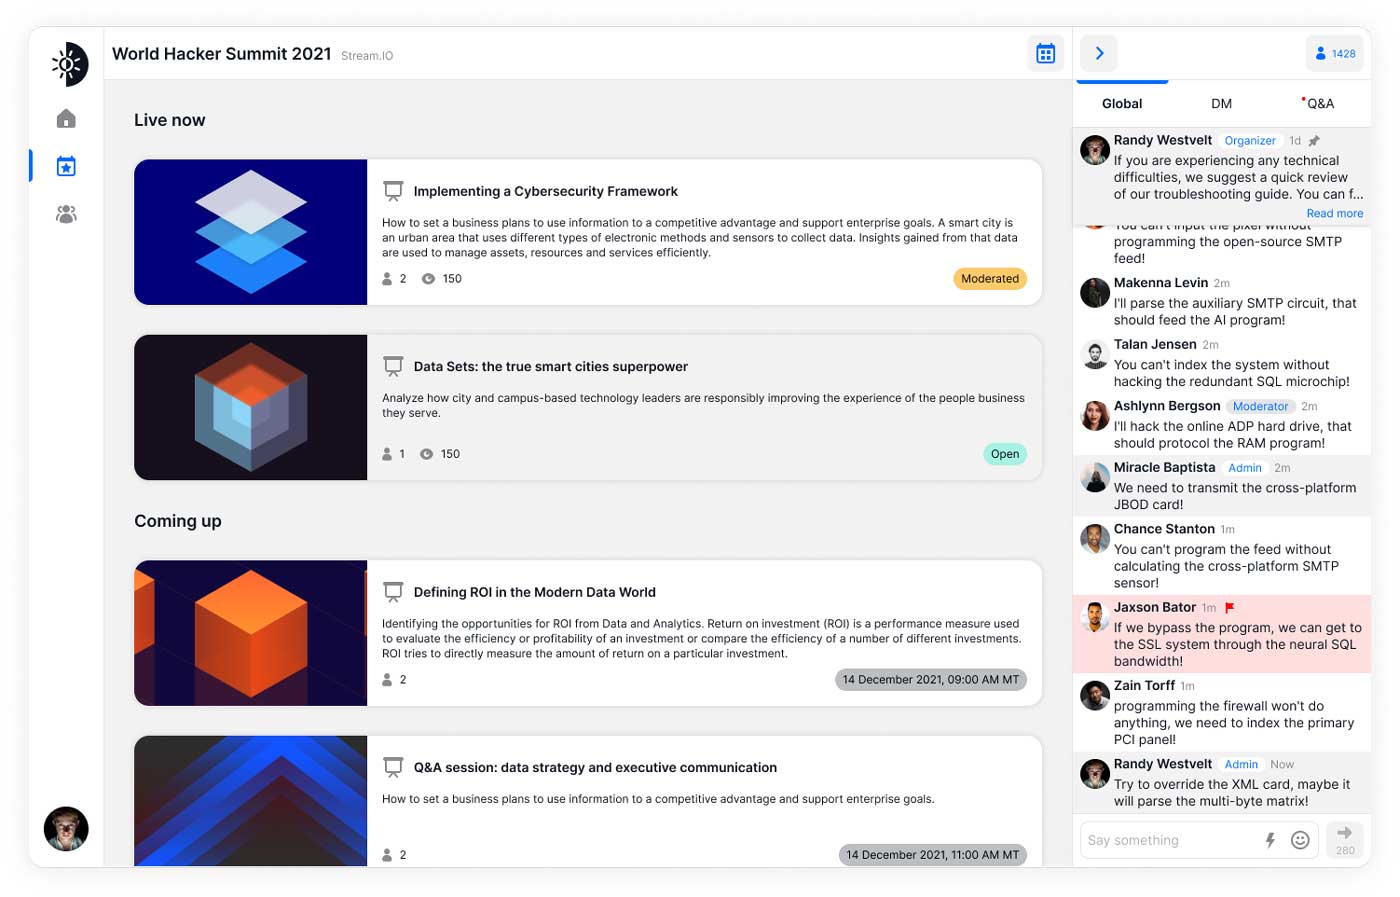Switch to the DM tab
This screenshot has height=897, width=1400.
pyautogui.click(x=1221, y=104)
